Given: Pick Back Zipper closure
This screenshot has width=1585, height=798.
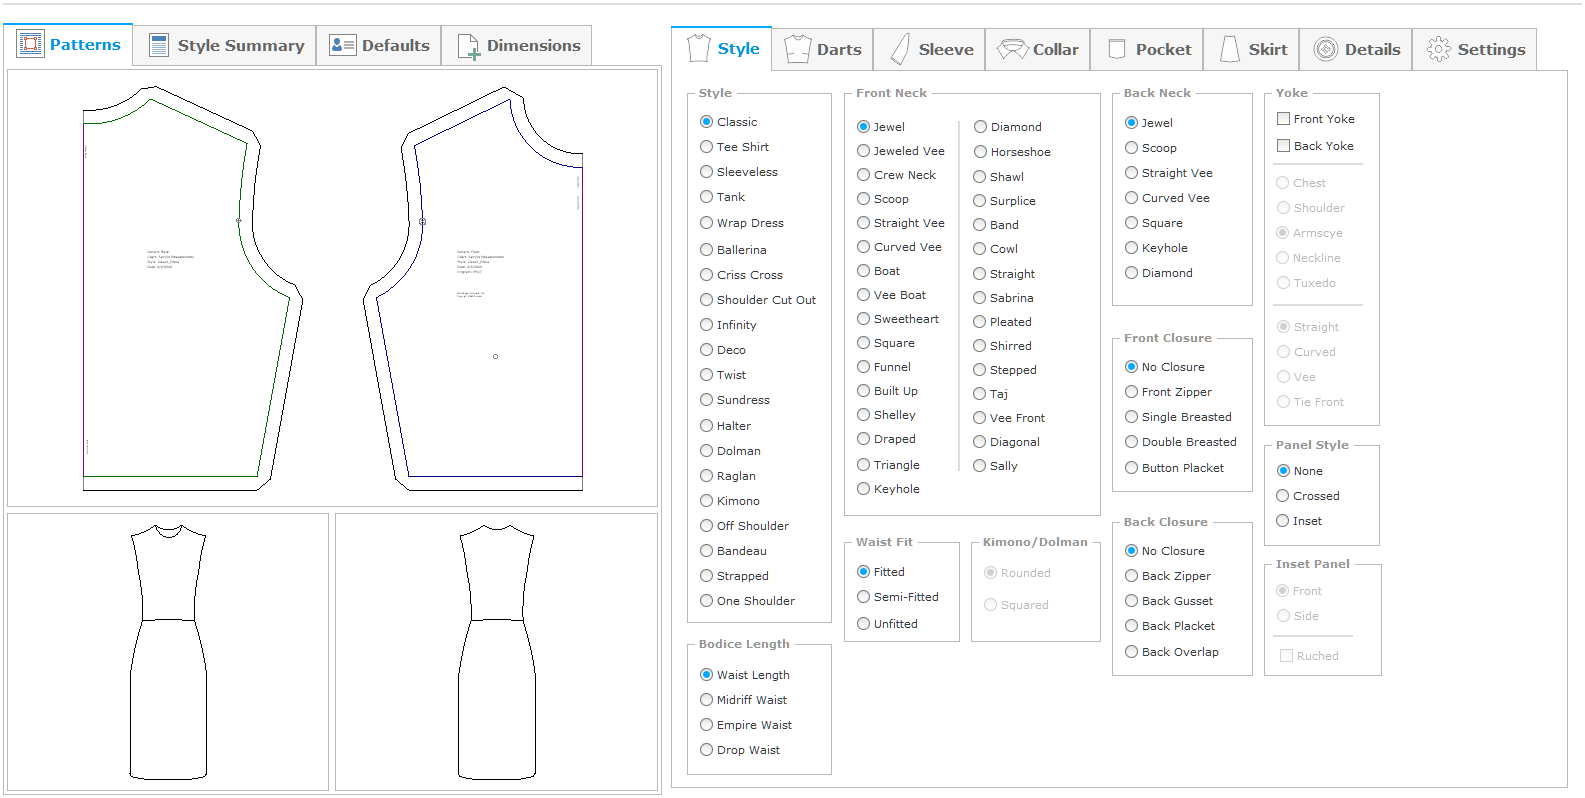Looking at the screenshot, I should point(1131,576).
